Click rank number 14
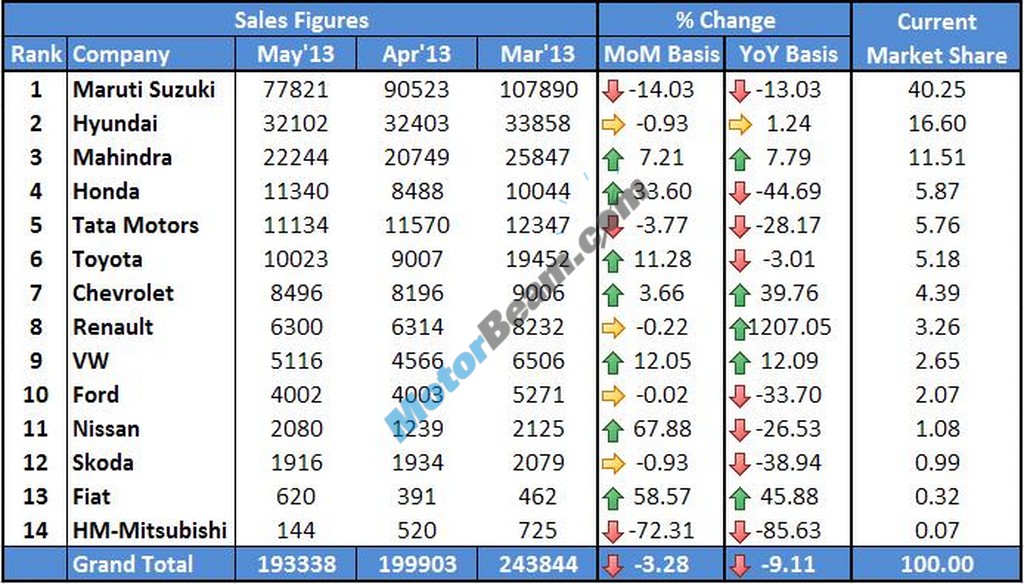This screenshot has height=584, width=1024. tap(35, 530)
